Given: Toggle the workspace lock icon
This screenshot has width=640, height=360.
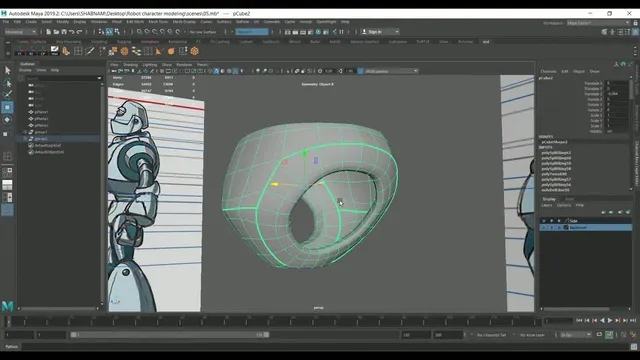Looking at the screenshot, I should (x=635, y=23).
